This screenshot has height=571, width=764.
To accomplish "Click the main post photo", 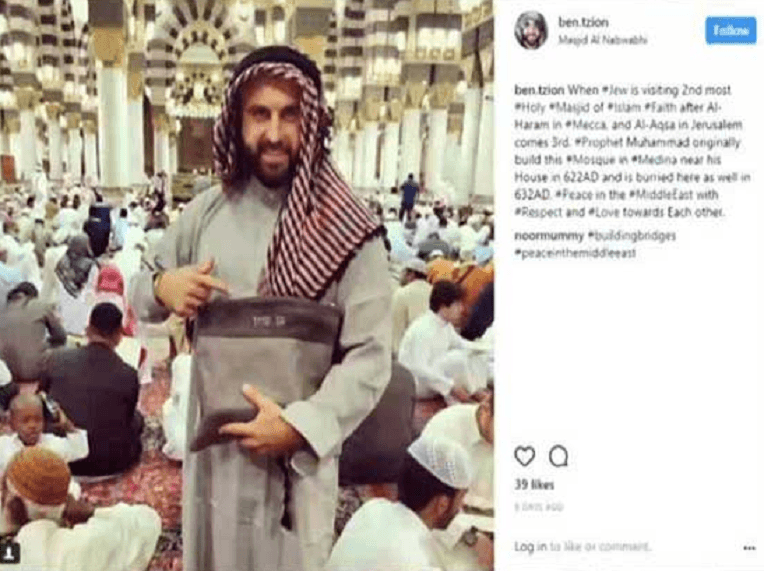I will pyautogui.click(x=247, y=286).
